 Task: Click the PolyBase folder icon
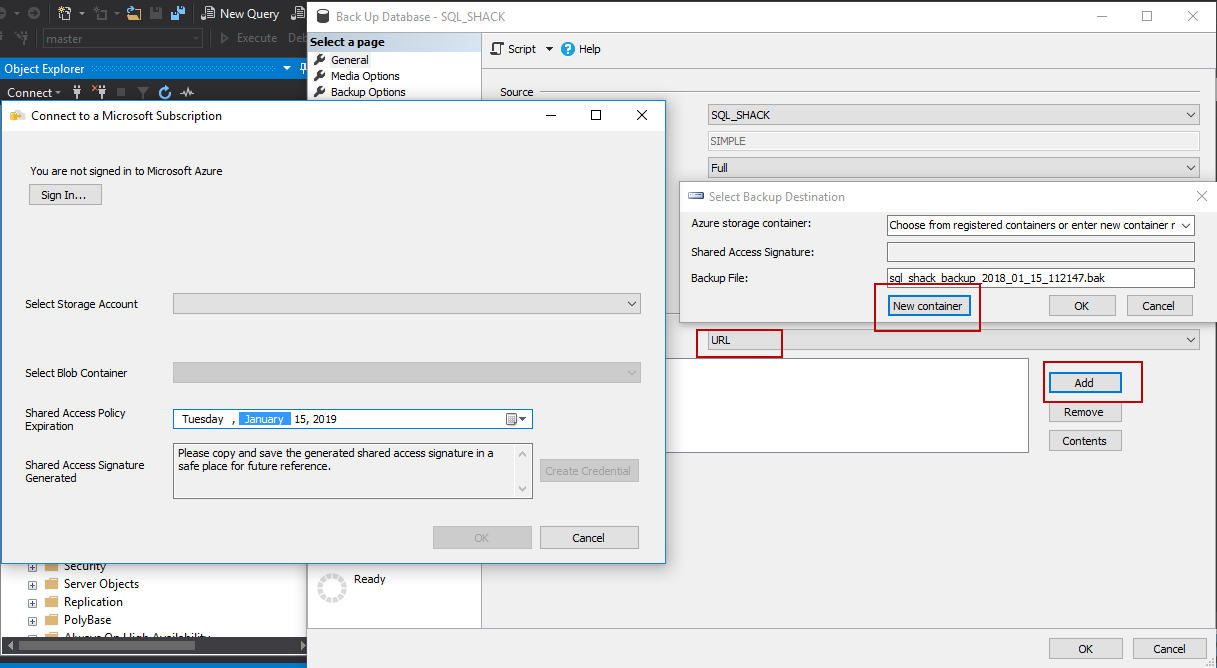[52, 620]
